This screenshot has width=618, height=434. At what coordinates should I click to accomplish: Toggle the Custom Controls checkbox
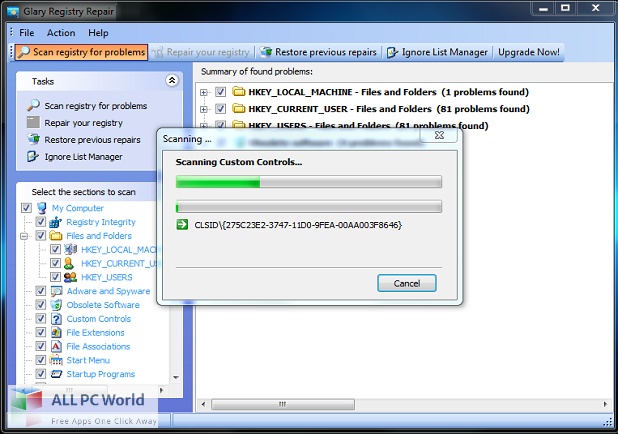41,318
